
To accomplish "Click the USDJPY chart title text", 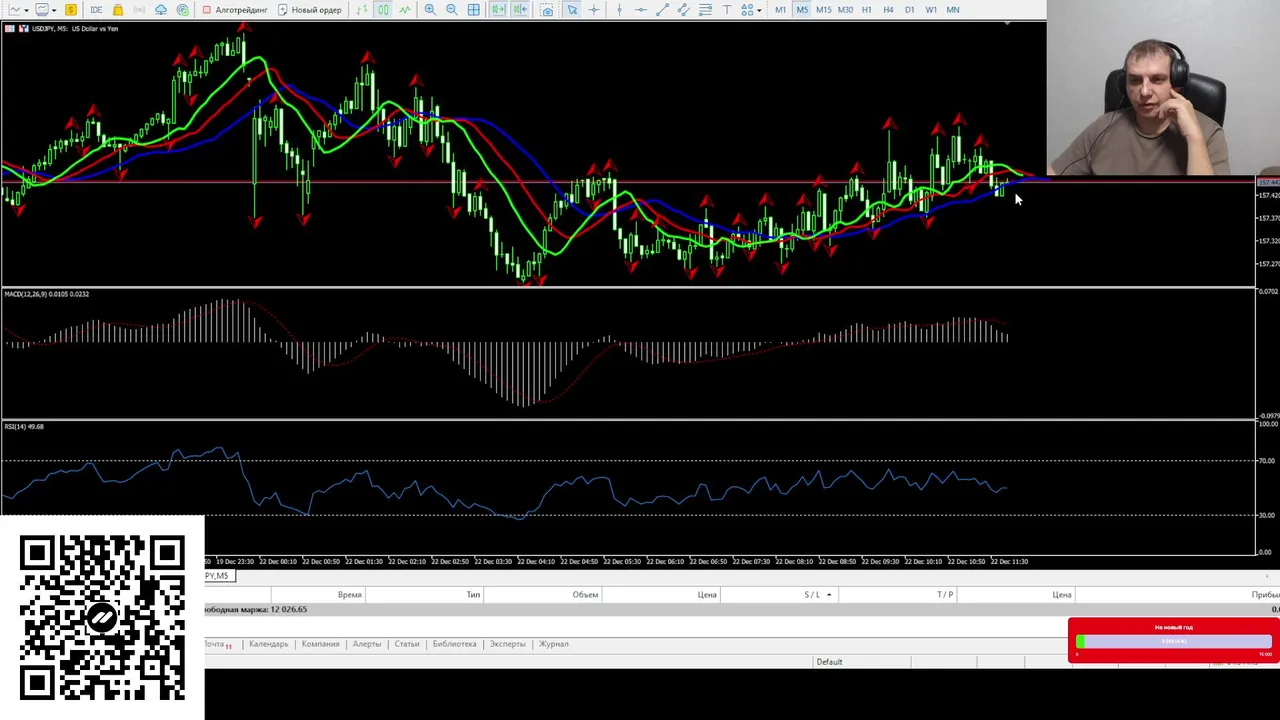I will [x=75, y=29].
